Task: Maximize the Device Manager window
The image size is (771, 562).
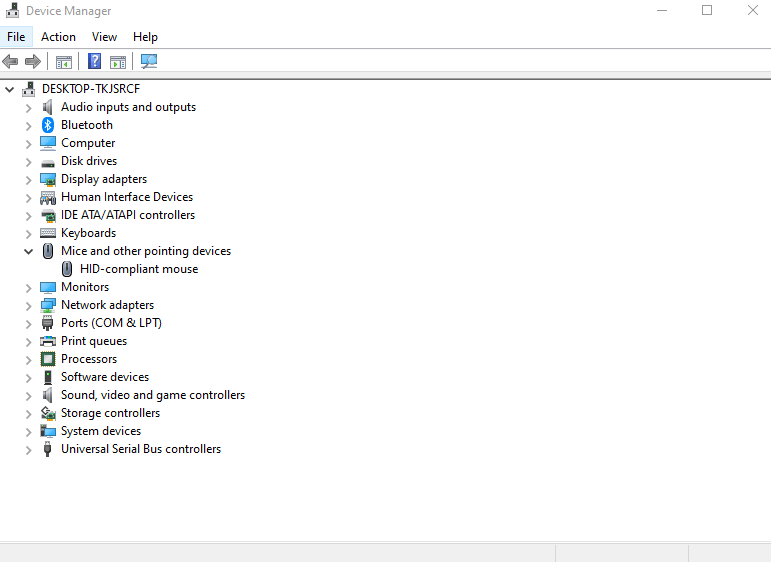Action: point(707,10)
